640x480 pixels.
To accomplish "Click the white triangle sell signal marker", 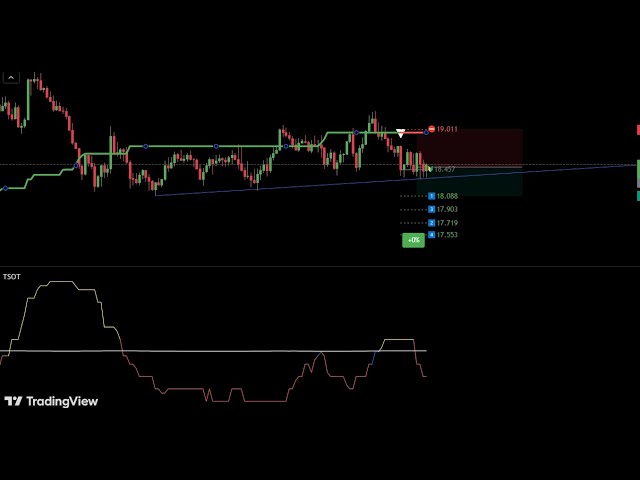I will (400, 133).
